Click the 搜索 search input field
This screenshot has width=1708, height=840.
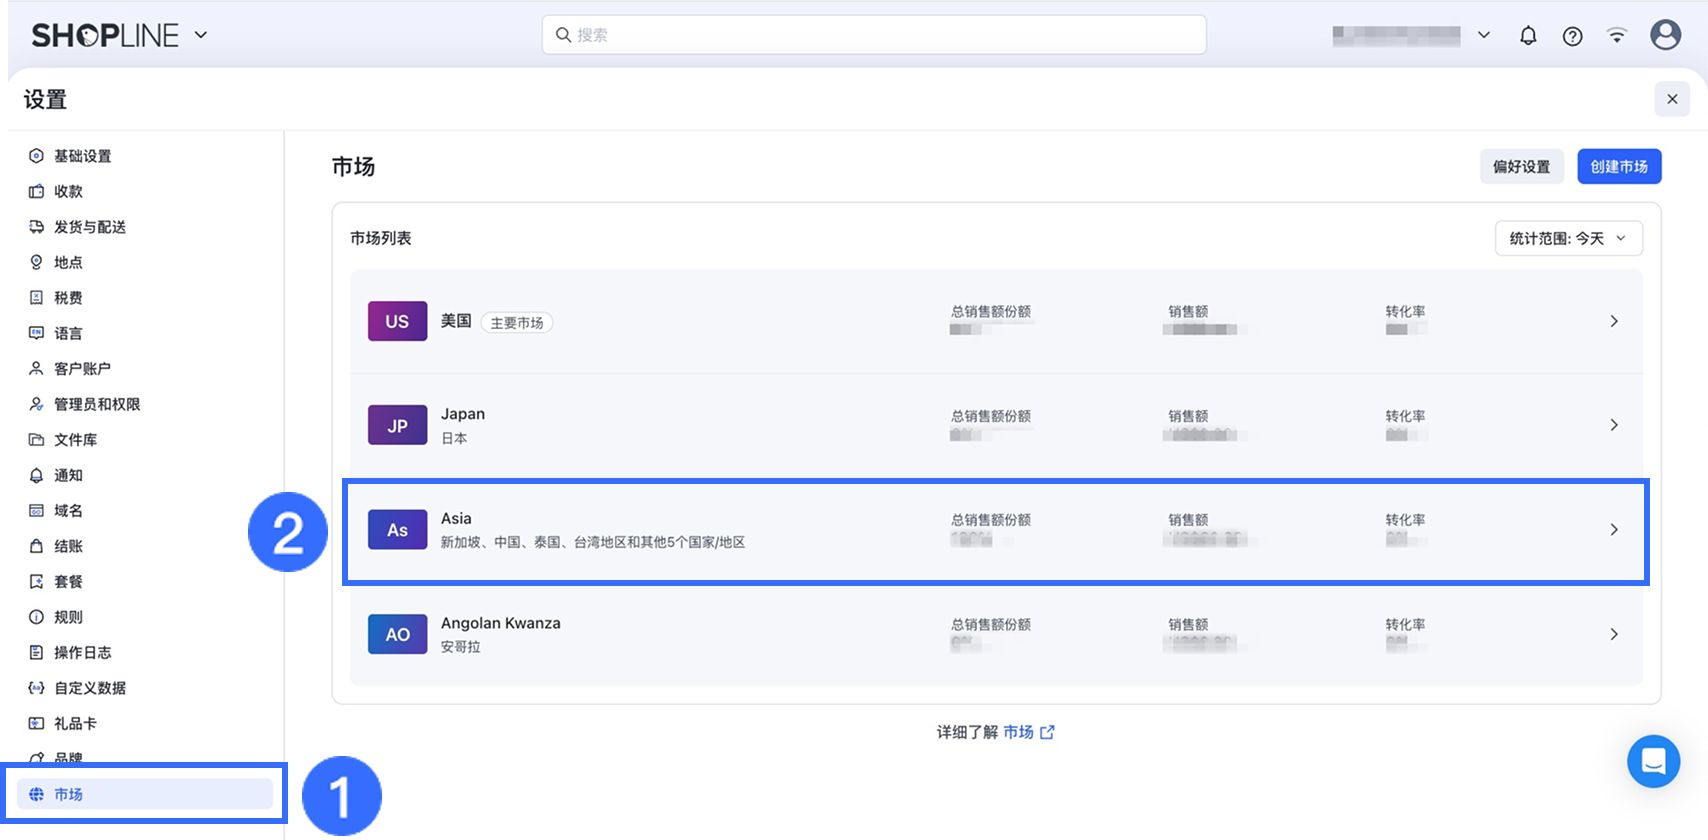pyautogui.click(x=874, y=35)
